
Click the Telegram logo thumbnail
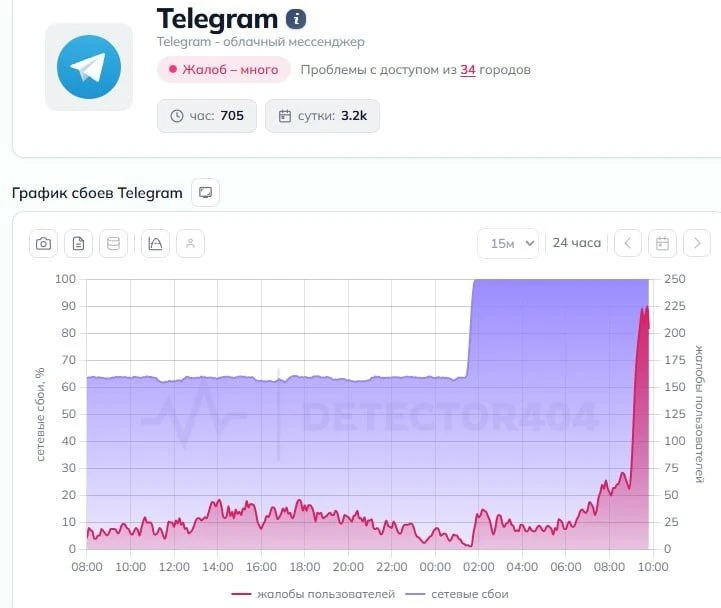pos(89,67)
